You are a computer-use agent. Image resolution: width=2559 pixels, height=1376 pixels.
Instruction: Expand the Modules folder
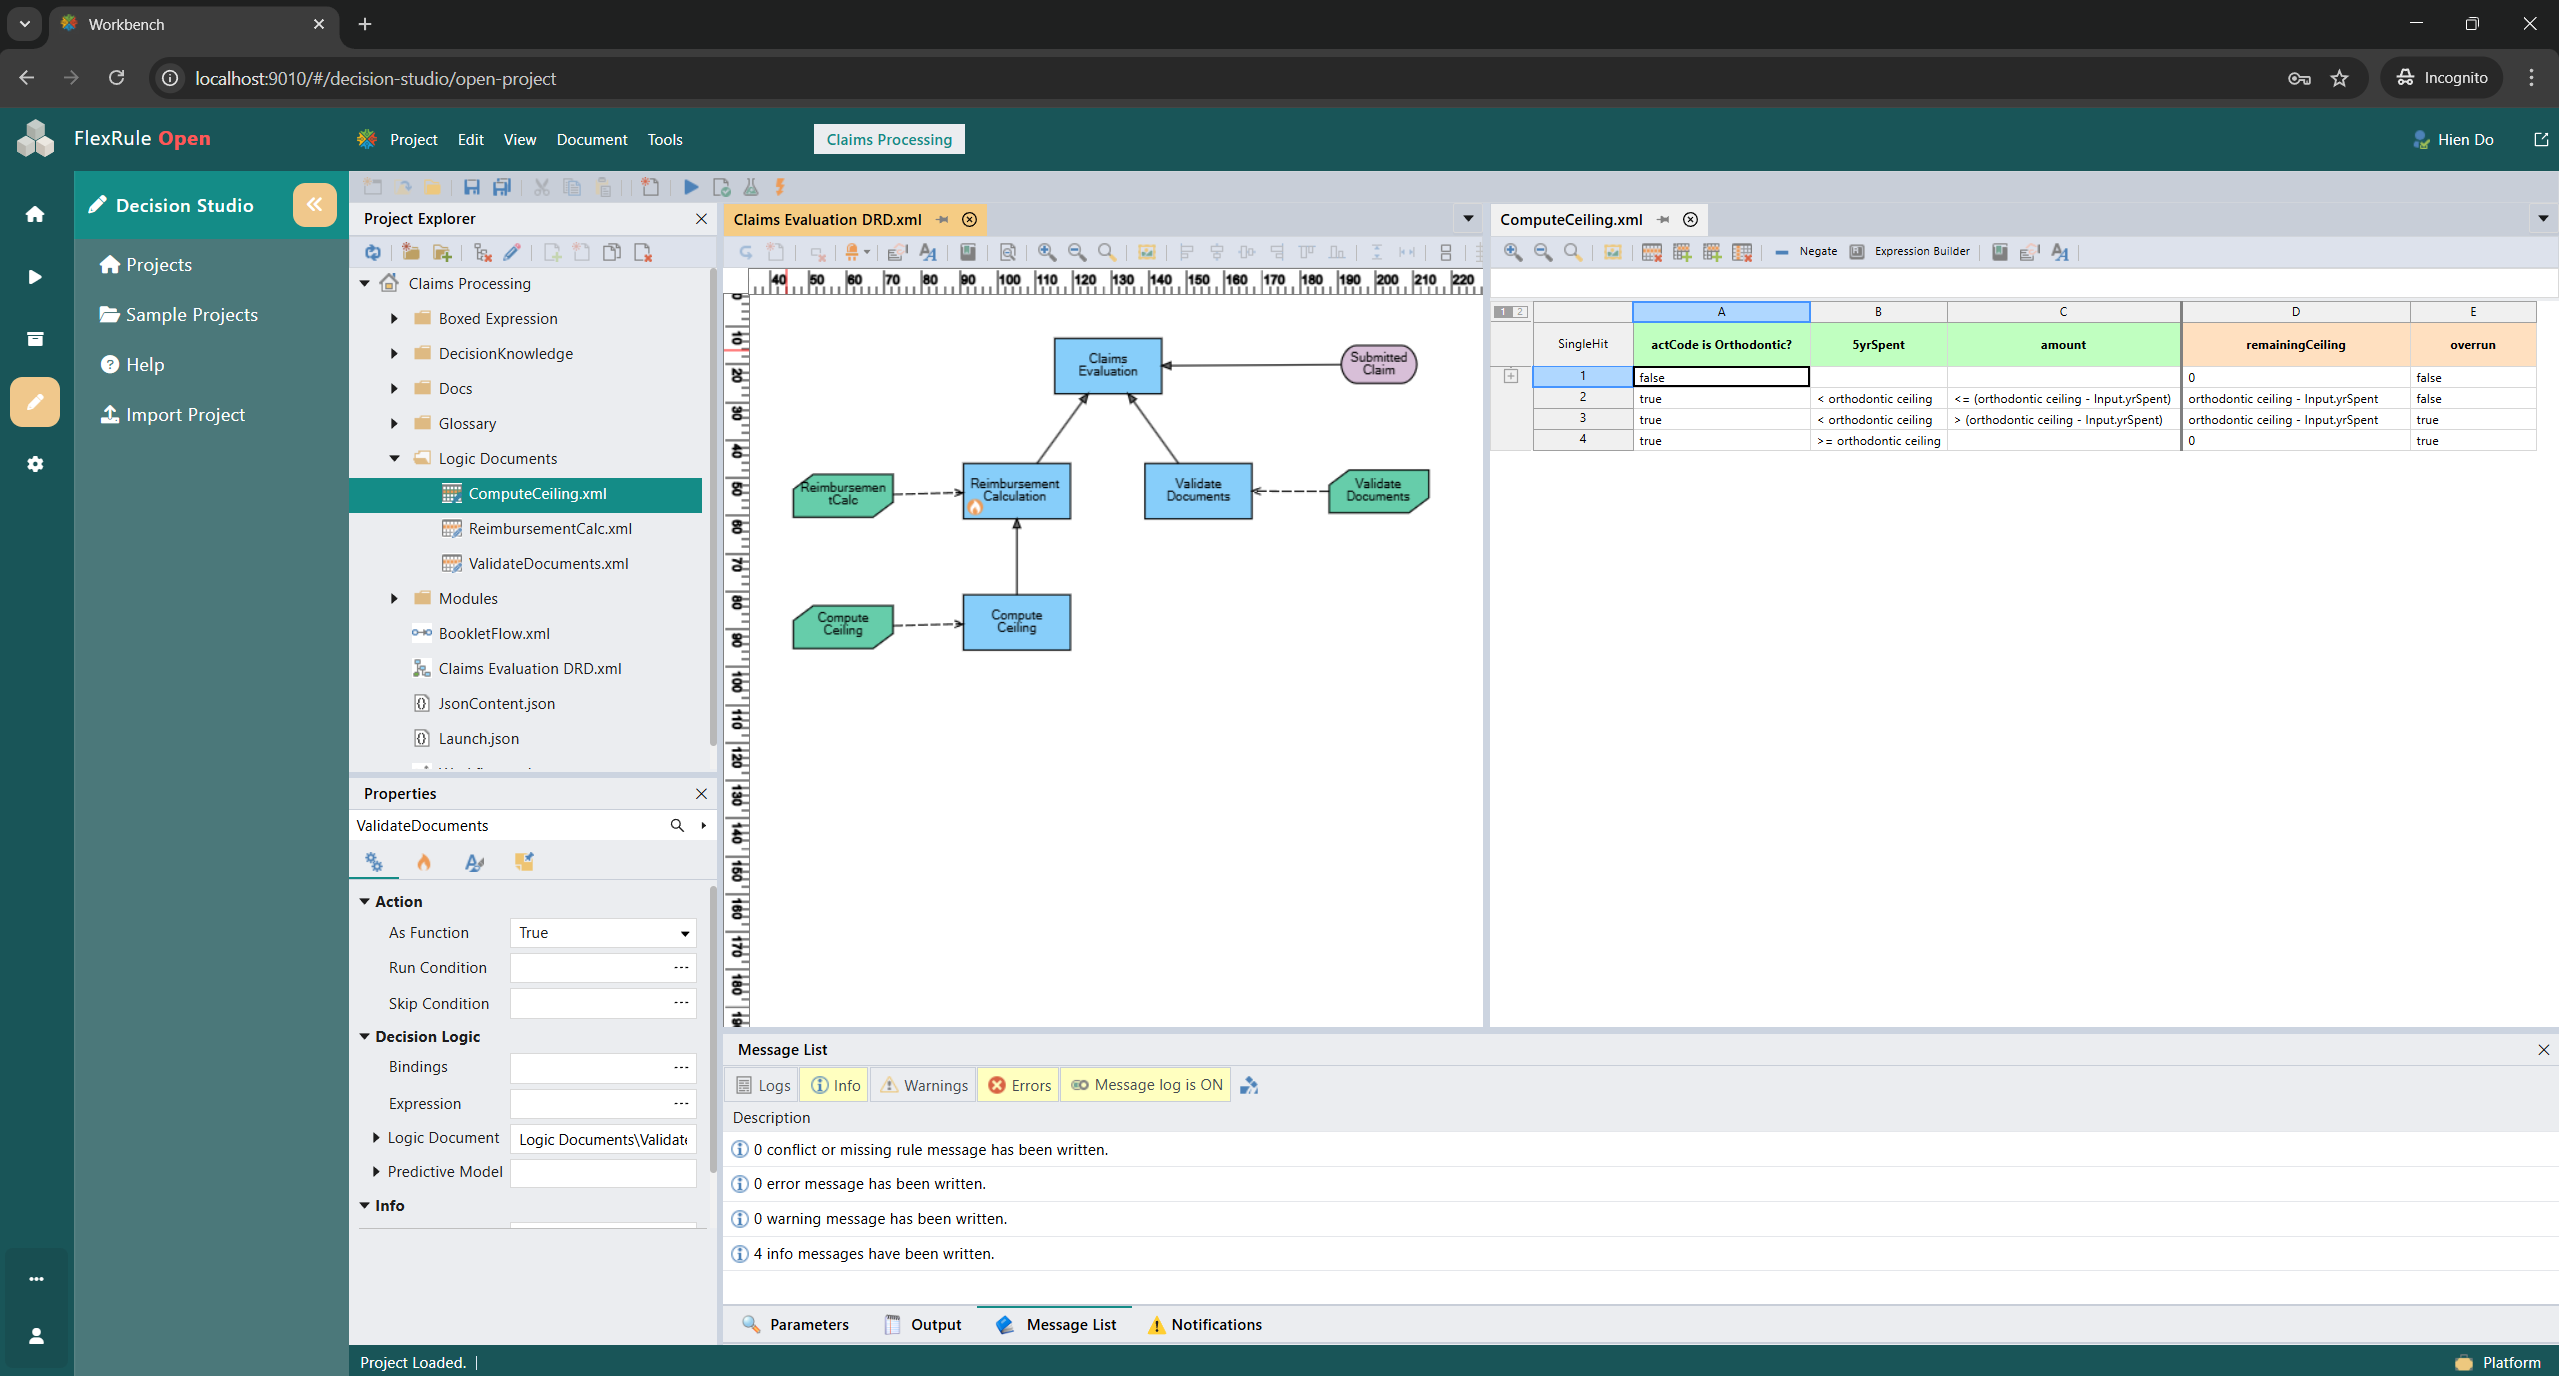tap(394, 599)
